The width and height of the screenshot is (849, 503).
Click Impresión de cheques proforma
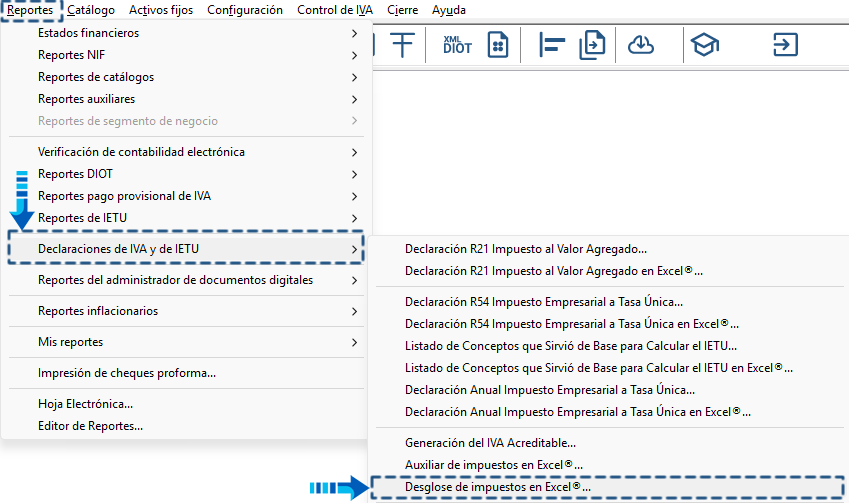point(126,373)
